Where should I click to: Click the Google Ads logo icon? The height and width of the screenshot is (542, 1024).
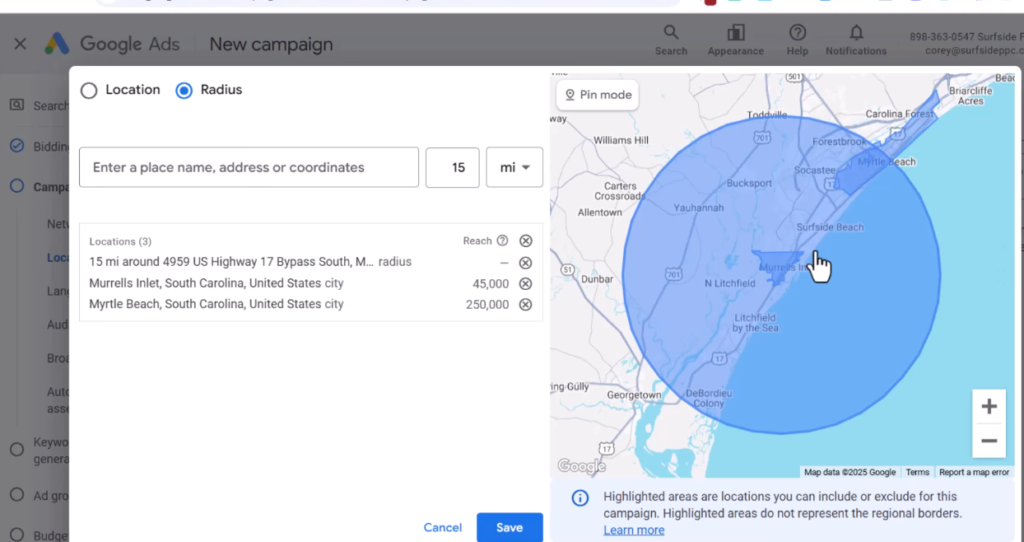coord(57,44)
